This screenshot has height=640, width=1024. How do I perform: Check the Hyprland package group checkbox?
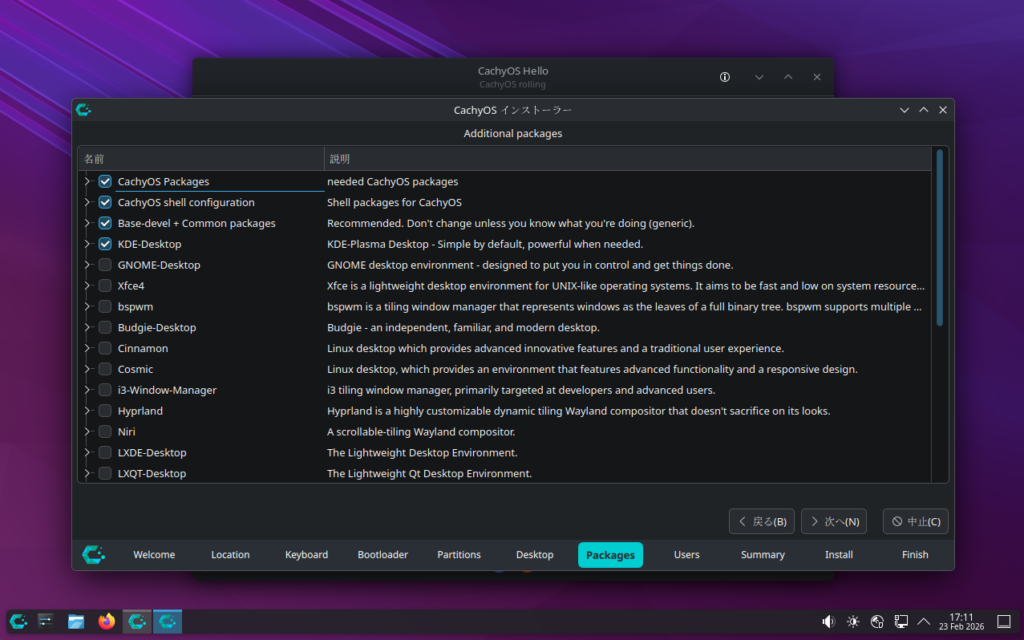[105, 411]
